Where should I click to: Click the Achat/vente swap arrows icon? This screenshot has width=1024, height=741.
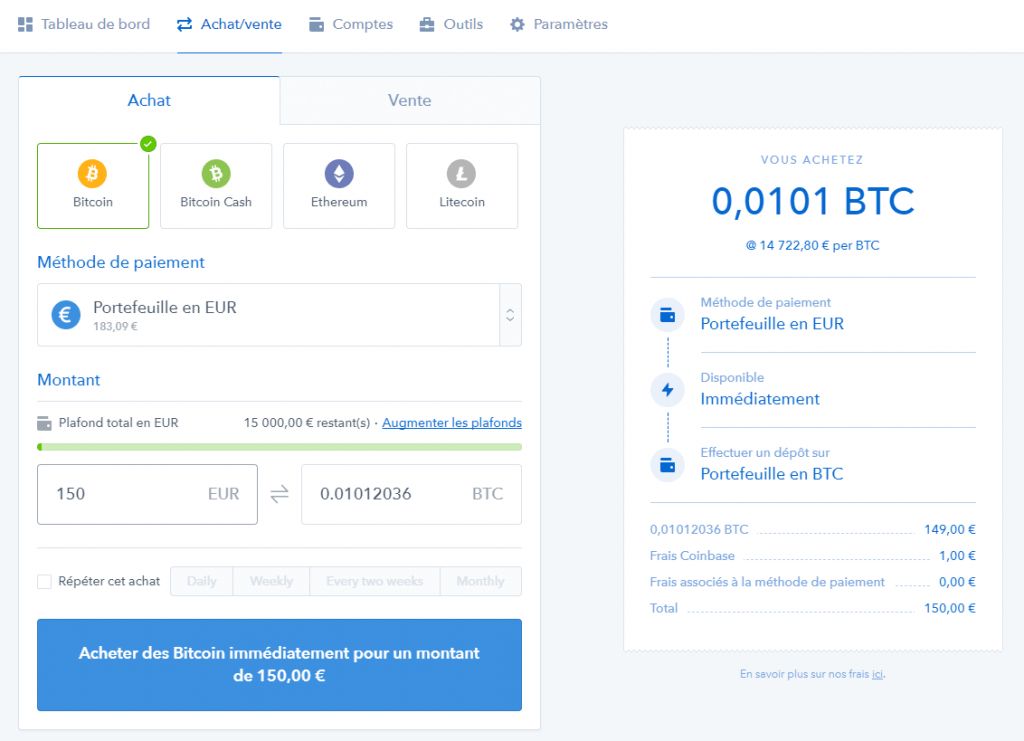185,25
